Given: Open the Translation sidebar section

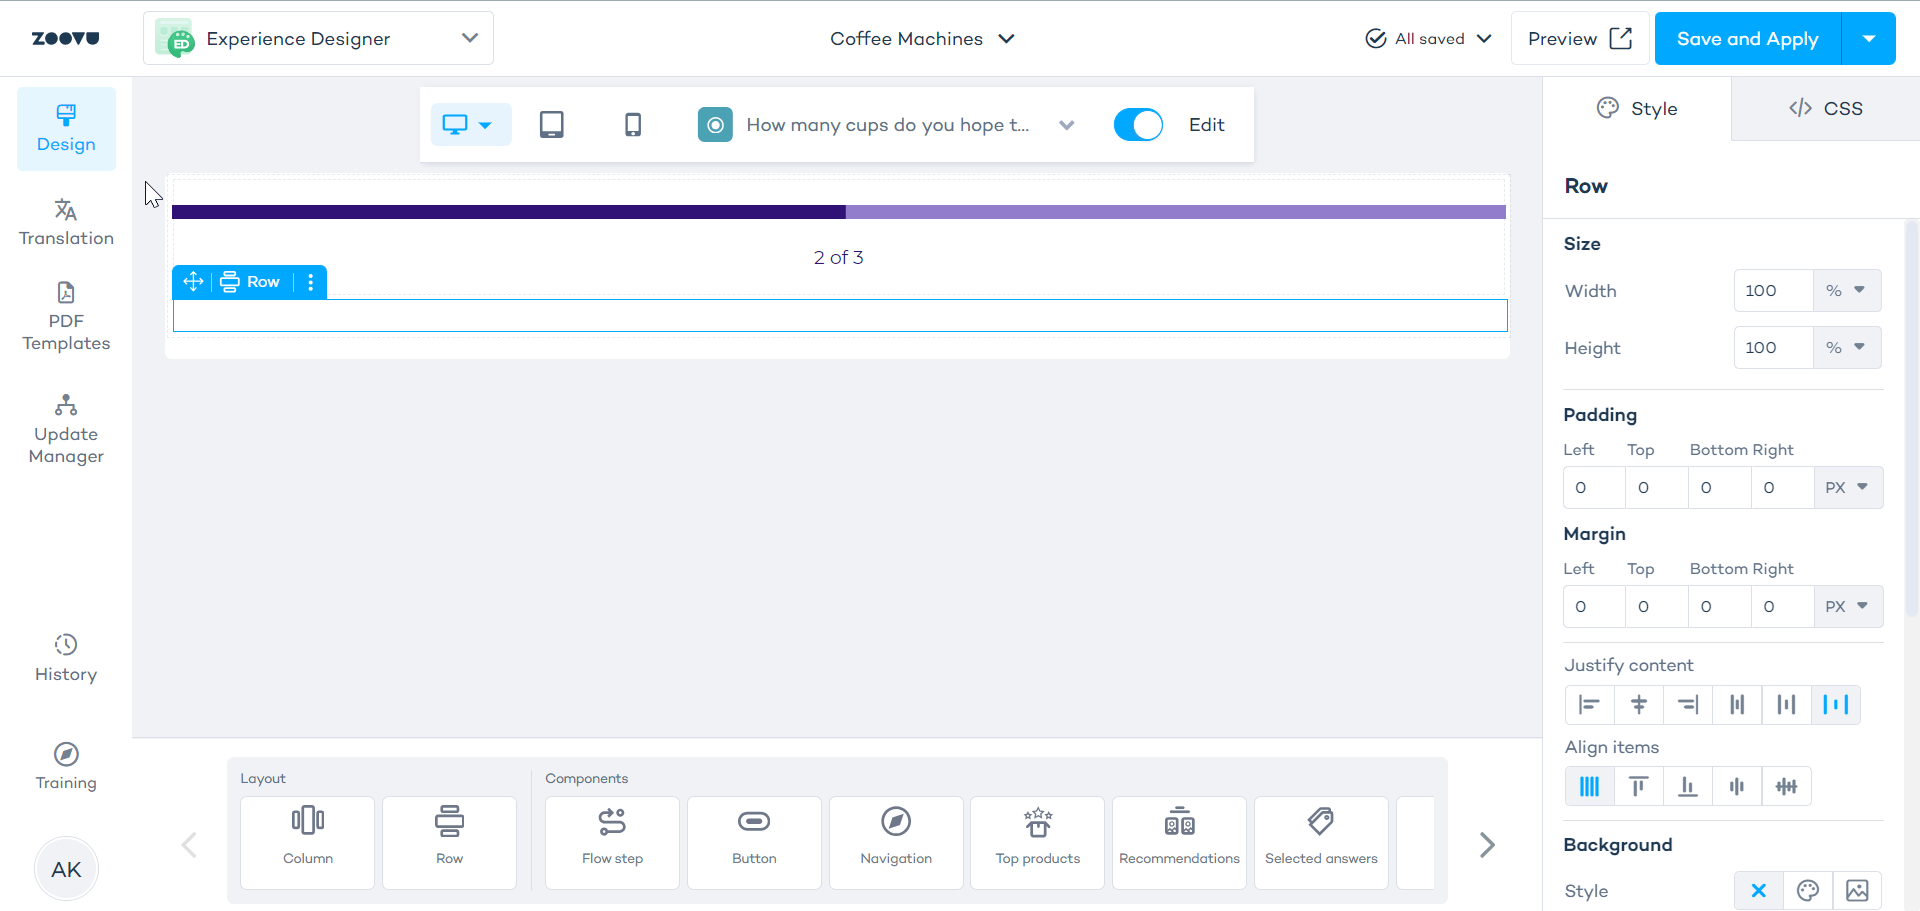Looking at the screenshot, I should pos(66,222).
